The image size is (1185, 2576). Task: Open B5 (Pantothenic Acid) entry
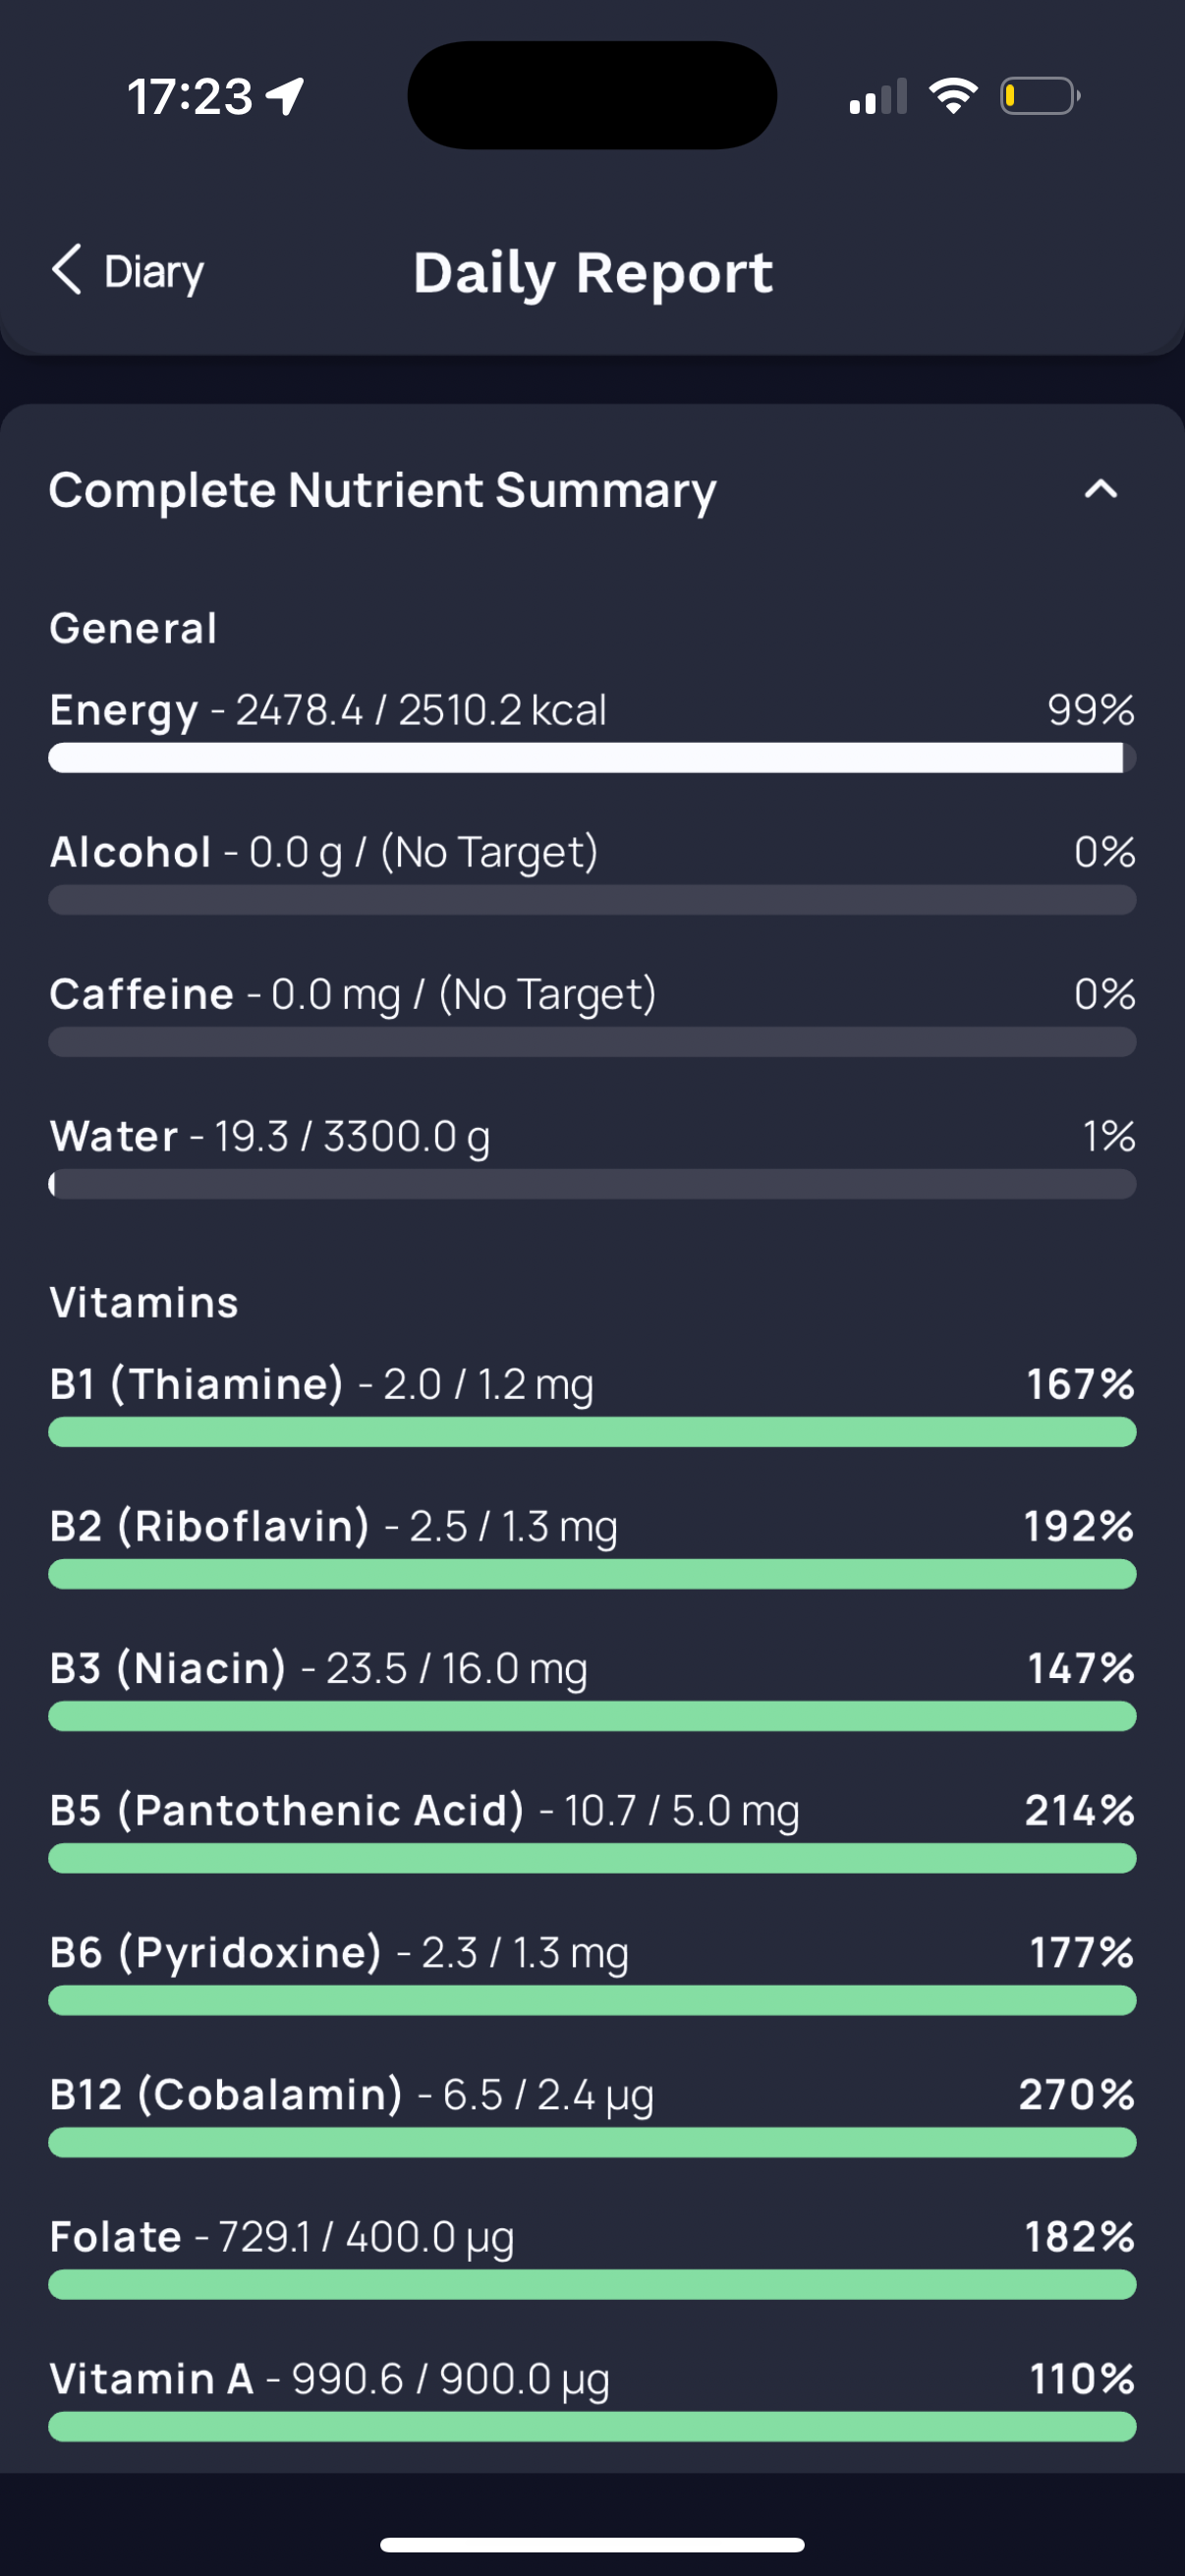click(592, 1830)
